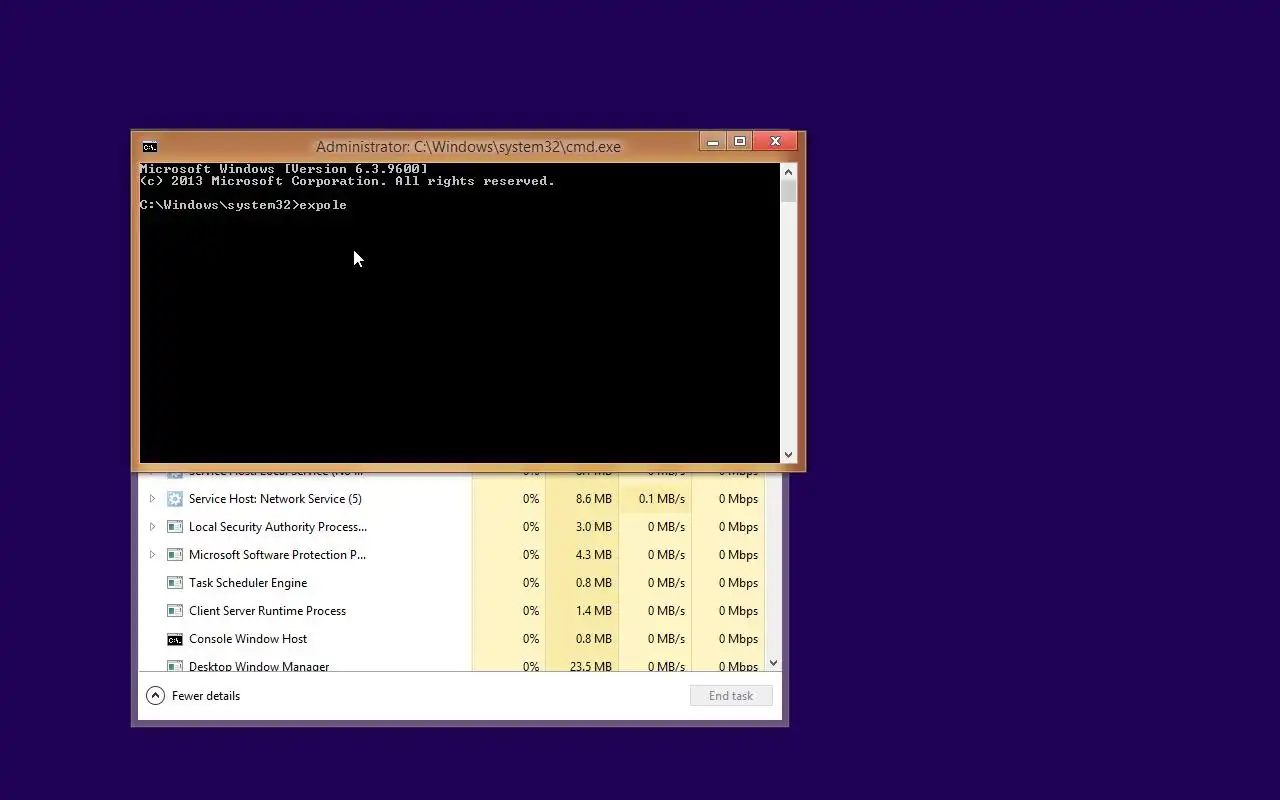Select the Desktop Window Manager process
The width and height of the screenshot is (1280, 800).
click(x=451, y=664)
